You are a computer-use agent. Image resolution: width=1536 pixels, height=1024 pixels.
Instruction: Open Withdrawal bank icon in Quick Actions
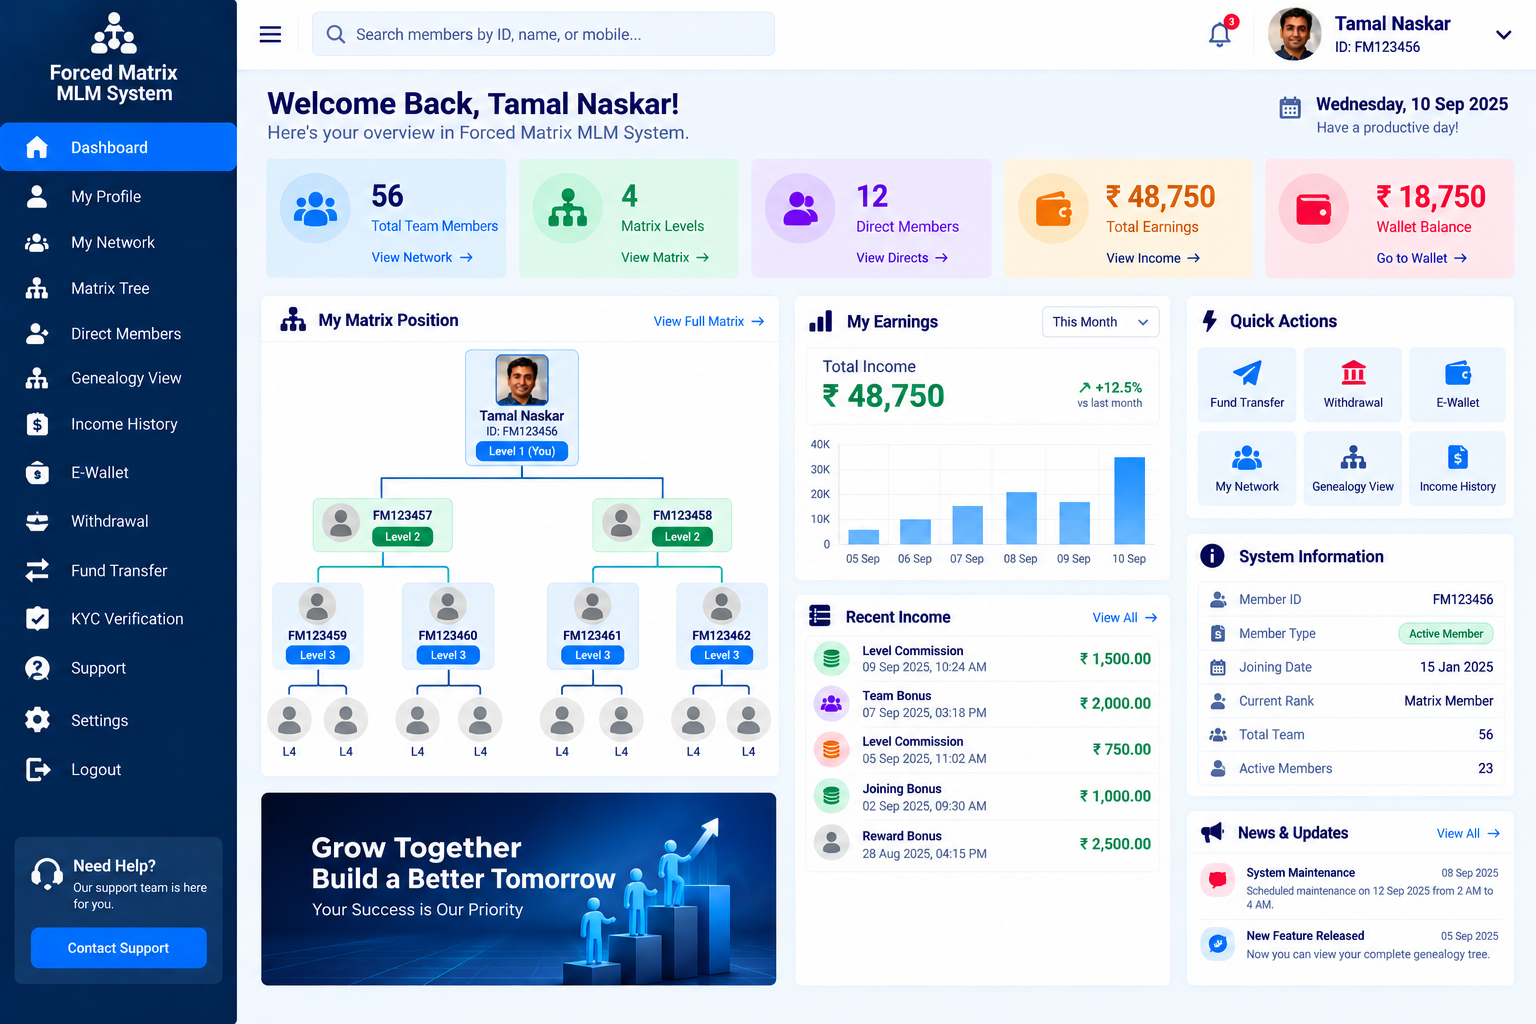pyautogui.click(x=1353, y=373)
